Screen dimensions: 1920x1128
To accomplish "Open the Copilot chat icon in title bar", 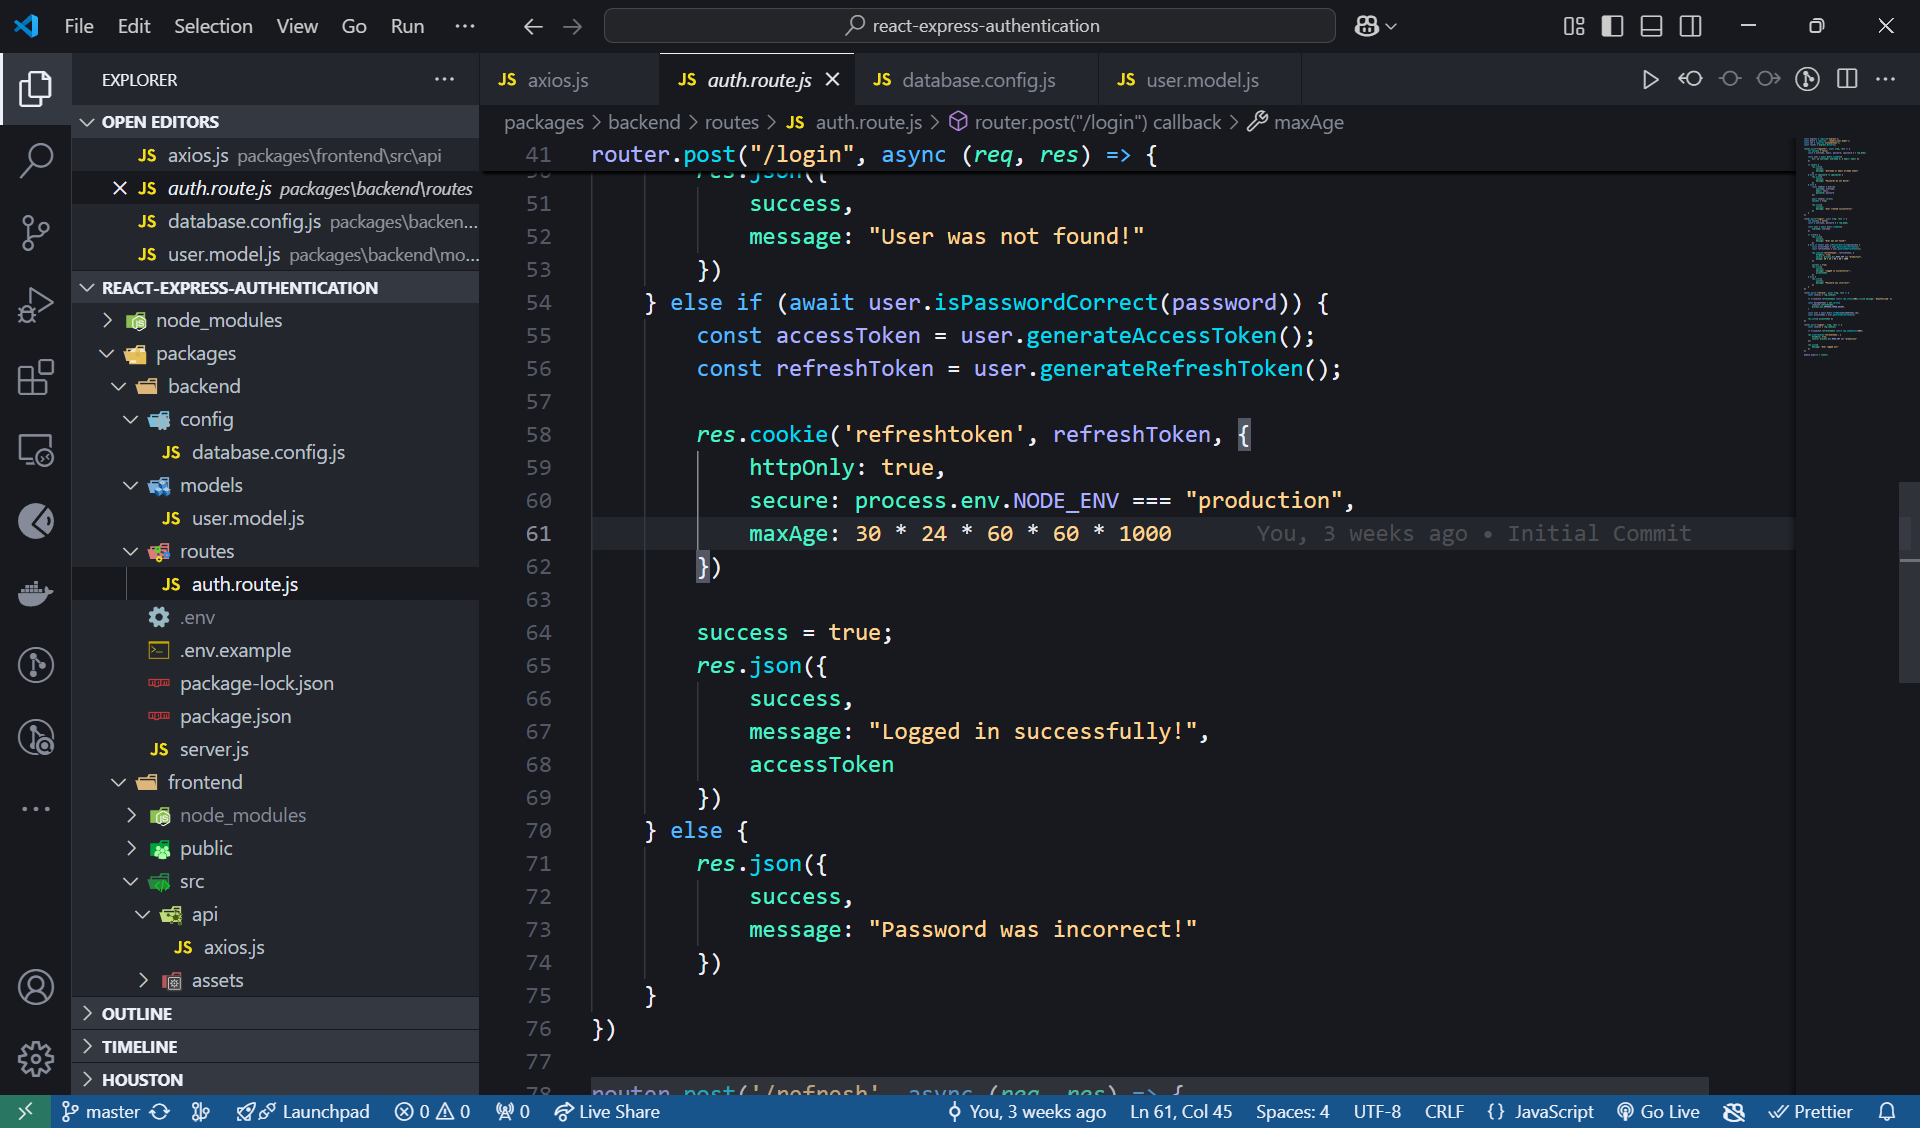I will 1366,26.
